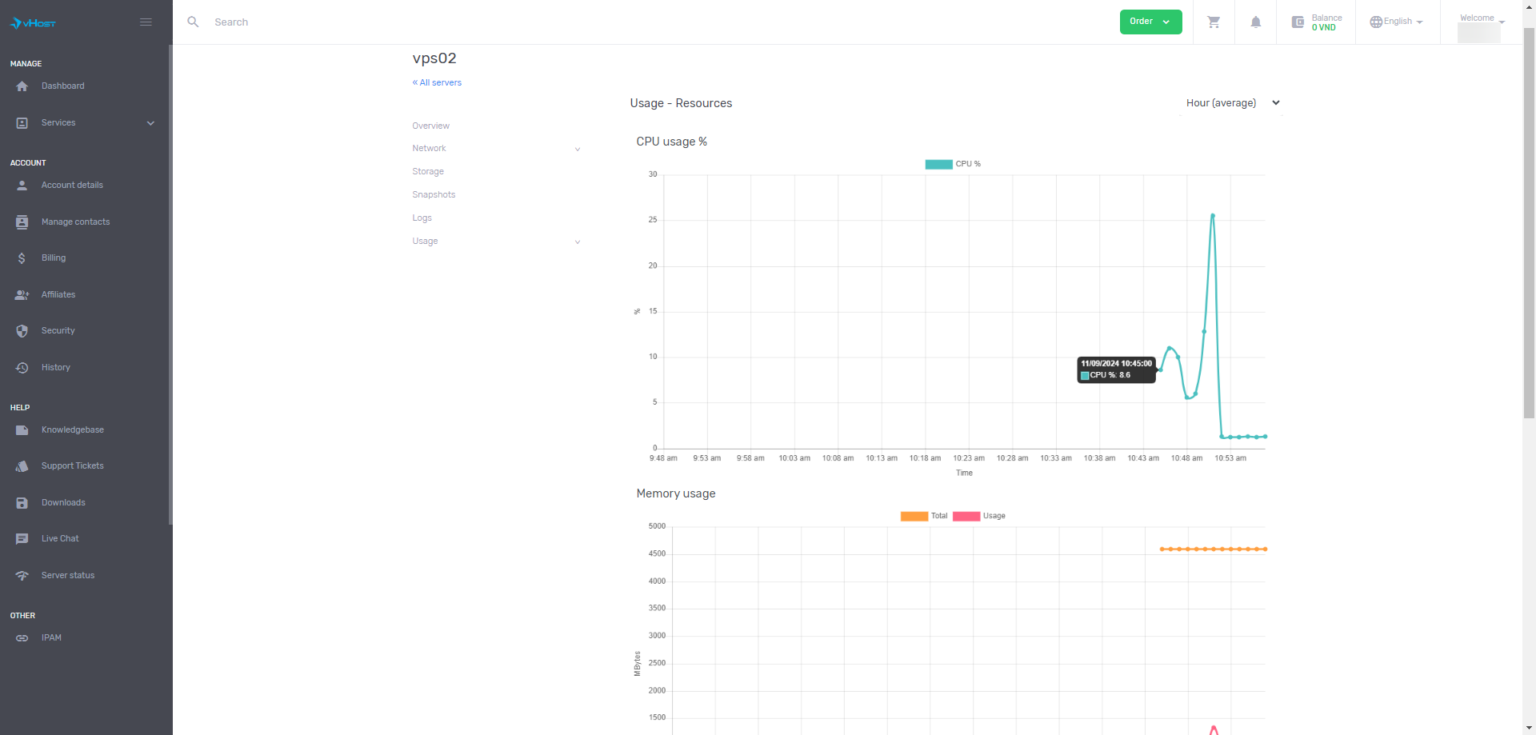Image resolution: width=1536 pixels, height=735 pixels.
Task: Open the Storage section
Action: [x=428, y=172]
